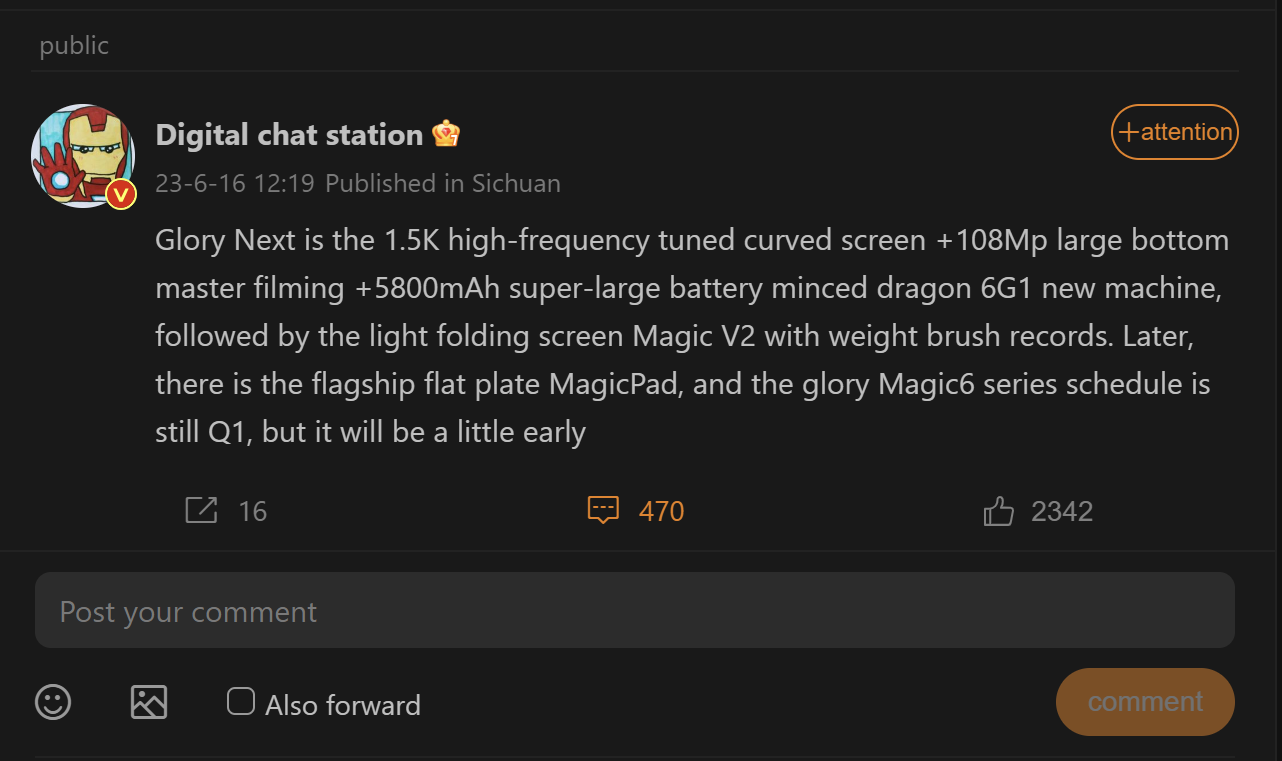Image resolution: width=1282 pixels, height=761 pixels.
Task: Click the 2342 likes count
Action: [x=1062, y=512]
